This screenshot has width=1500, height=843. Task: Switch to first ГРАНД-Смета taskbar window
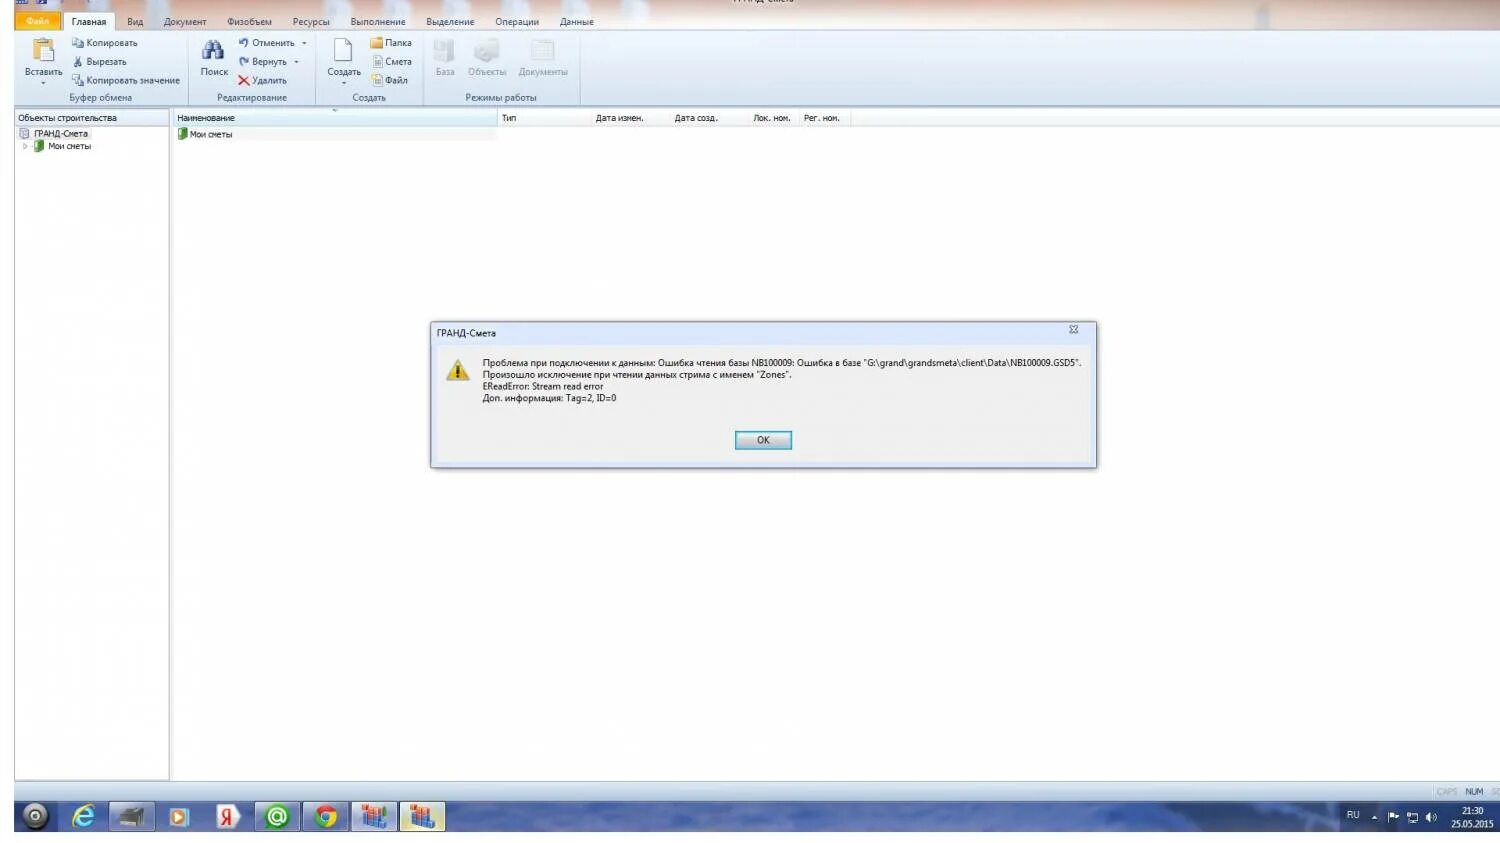pyautogui.click(x=374, y=817)
